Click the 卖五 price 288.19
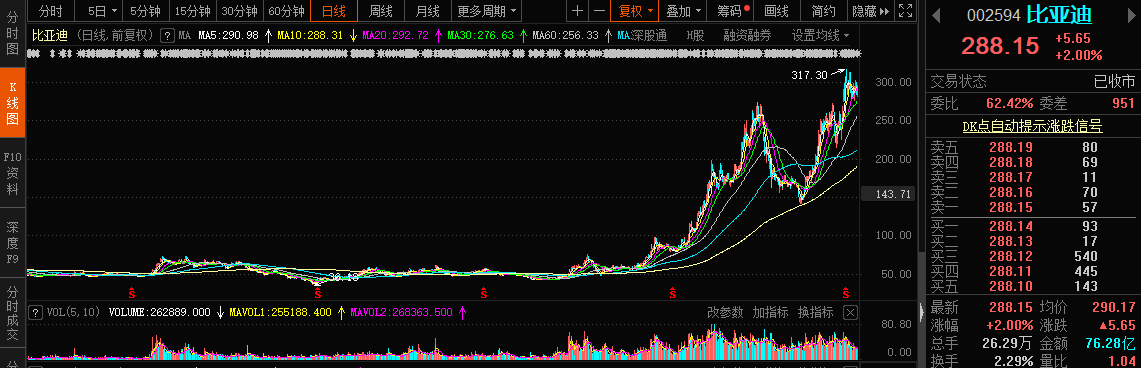The width and height of the screenshot is (1141, 368). pyautogui.click(x=1010, y=147)
